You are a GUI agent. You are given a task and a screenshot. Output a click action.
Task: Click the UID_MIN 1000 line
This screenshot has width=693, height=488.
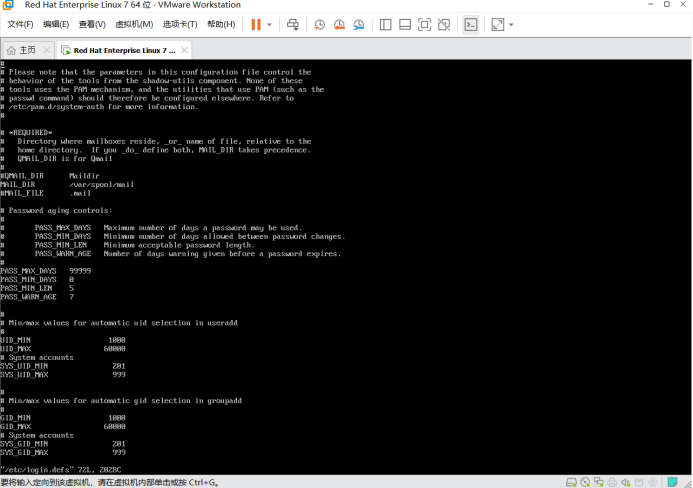tap(63, 340)
